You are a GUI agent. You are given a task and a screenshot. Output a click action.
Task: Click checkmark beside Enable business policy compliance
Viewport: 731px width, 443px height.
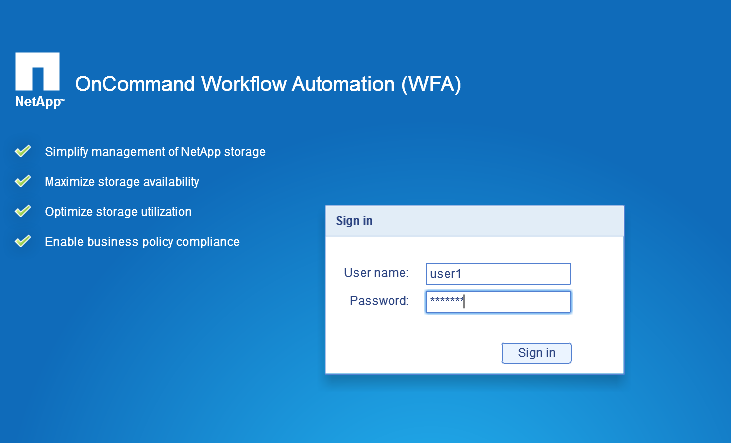23,242
